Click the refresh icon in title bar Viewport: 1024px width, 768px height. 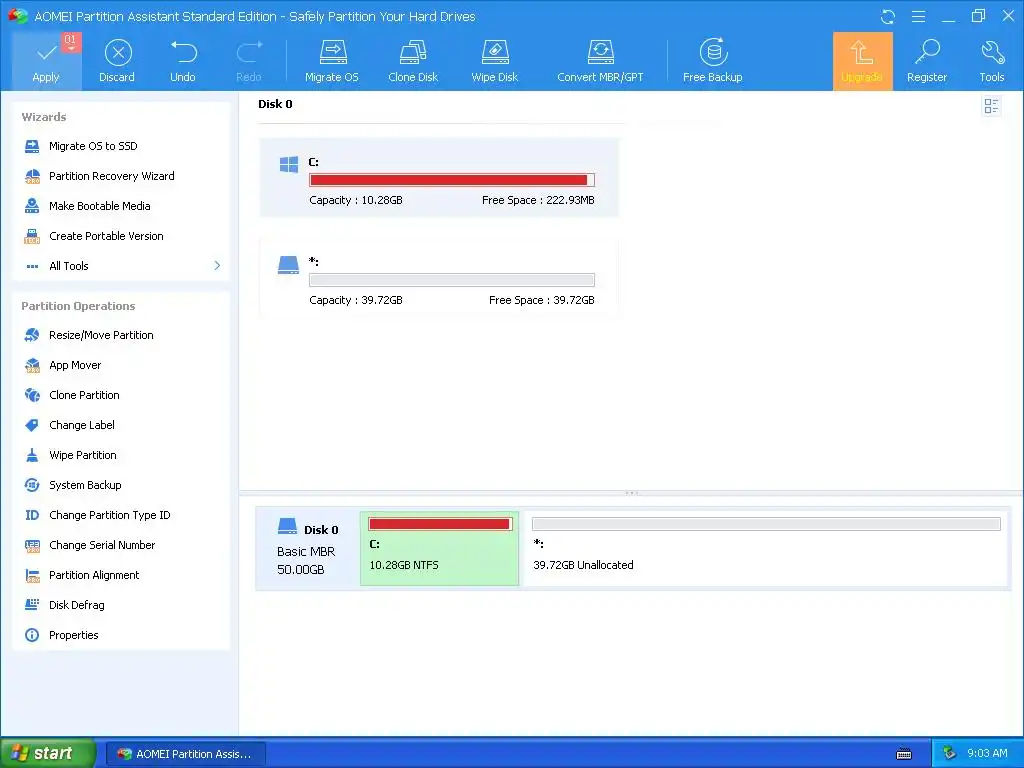888,16
